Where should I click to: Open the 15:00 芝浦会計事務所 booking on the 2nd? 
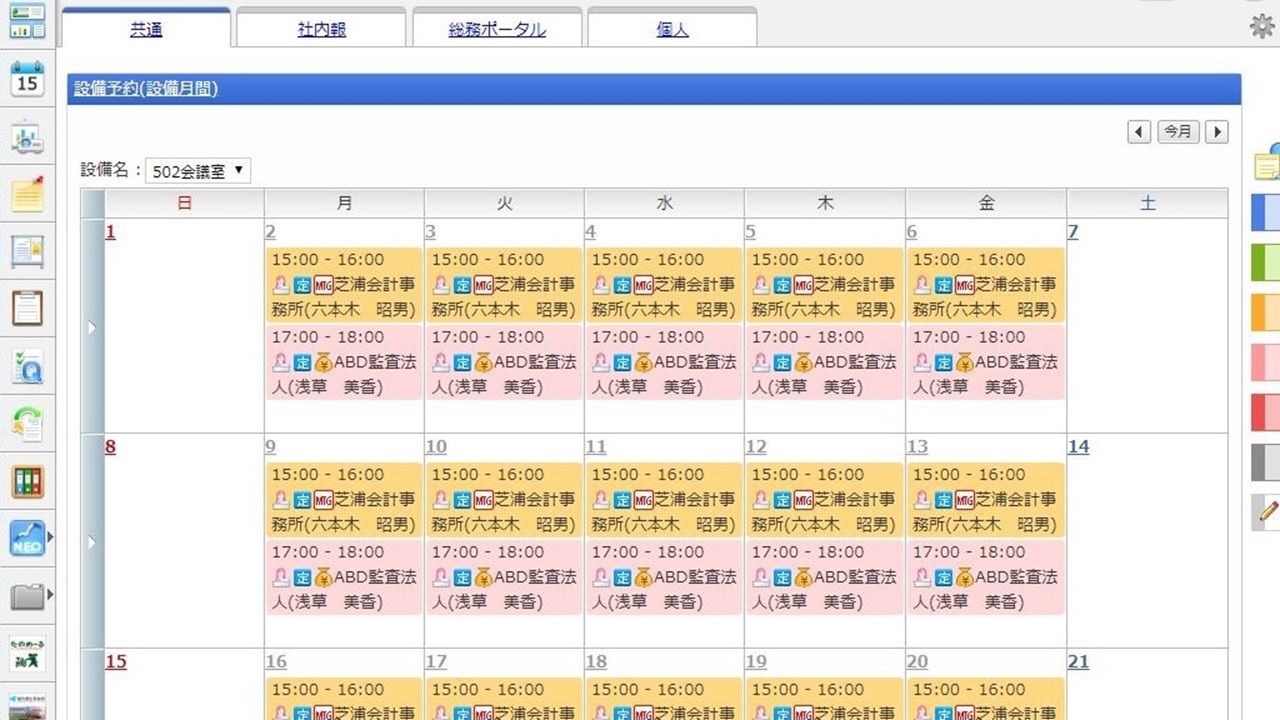pyautogui.click(x=344, y=285)
